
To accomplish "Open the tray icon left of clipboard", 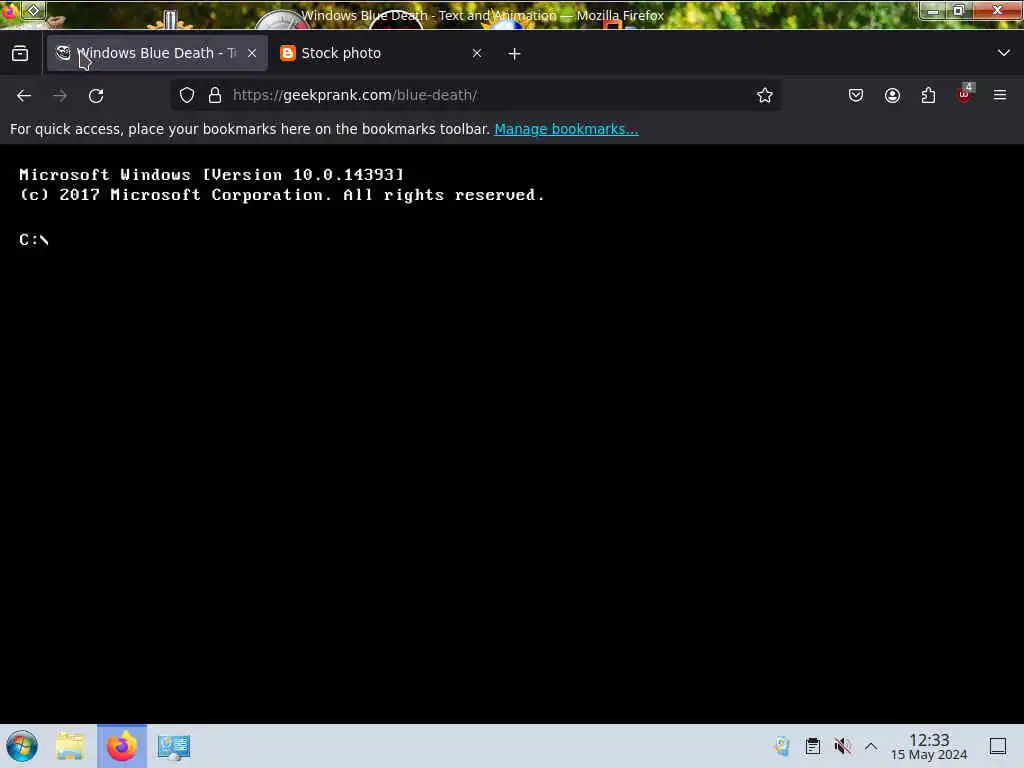I will (782, 746).
